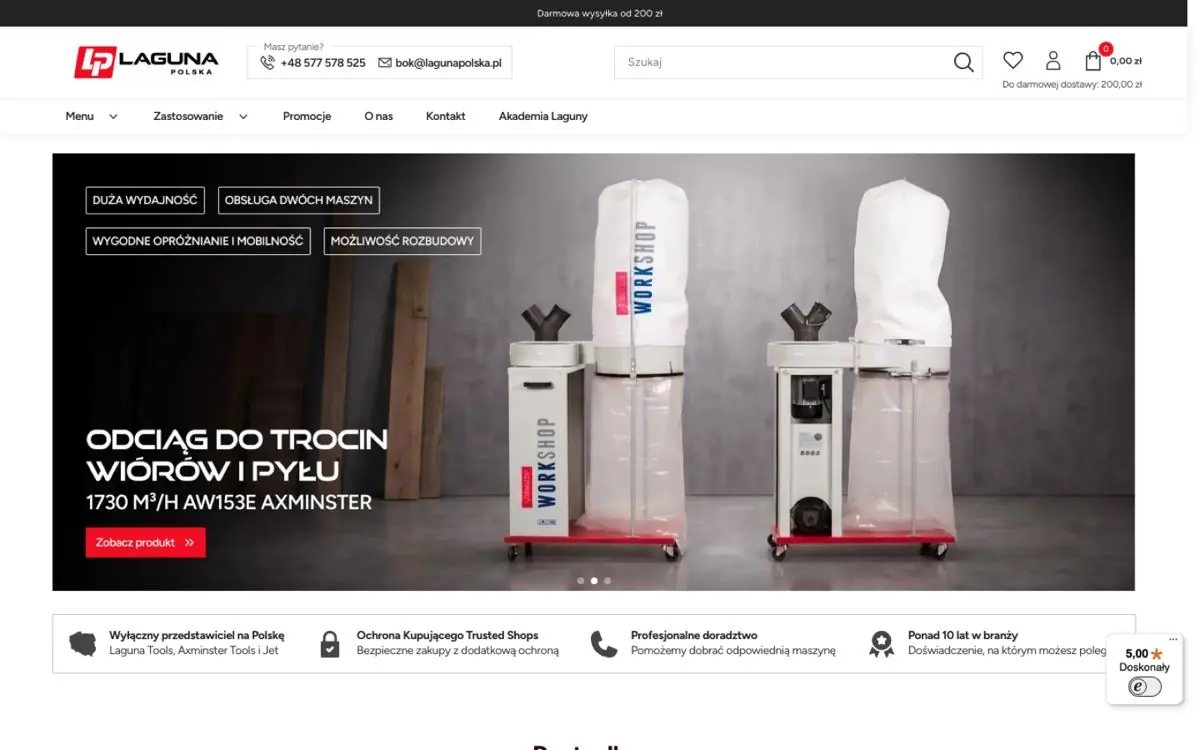Viewport: 1200px width, 750px height.
Task: Click the search magnifier icon
Action: pyautogui.click(x=963, y=62)
